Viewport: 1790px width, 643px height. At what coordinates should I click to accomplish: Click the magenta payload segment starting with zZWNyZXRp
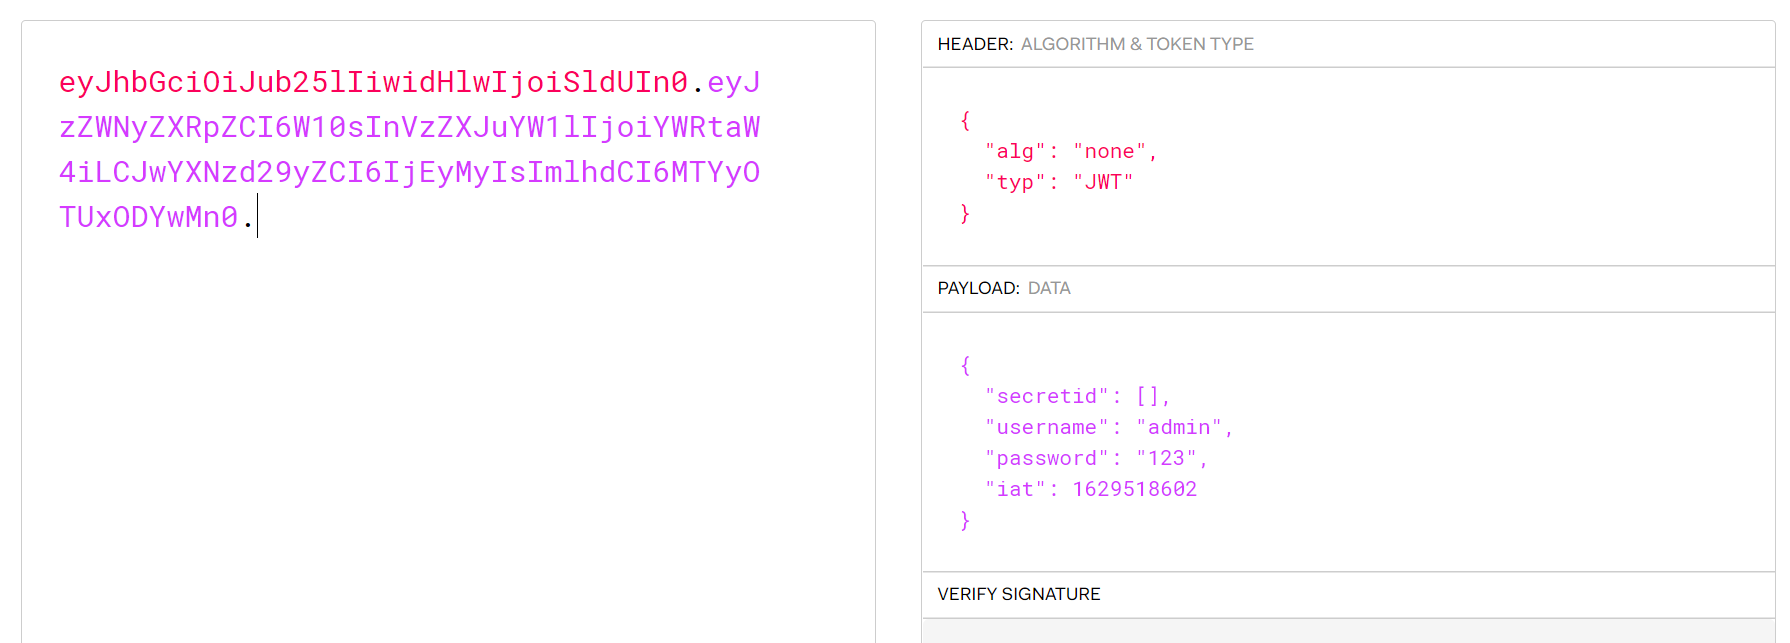(x=409, y=127)
